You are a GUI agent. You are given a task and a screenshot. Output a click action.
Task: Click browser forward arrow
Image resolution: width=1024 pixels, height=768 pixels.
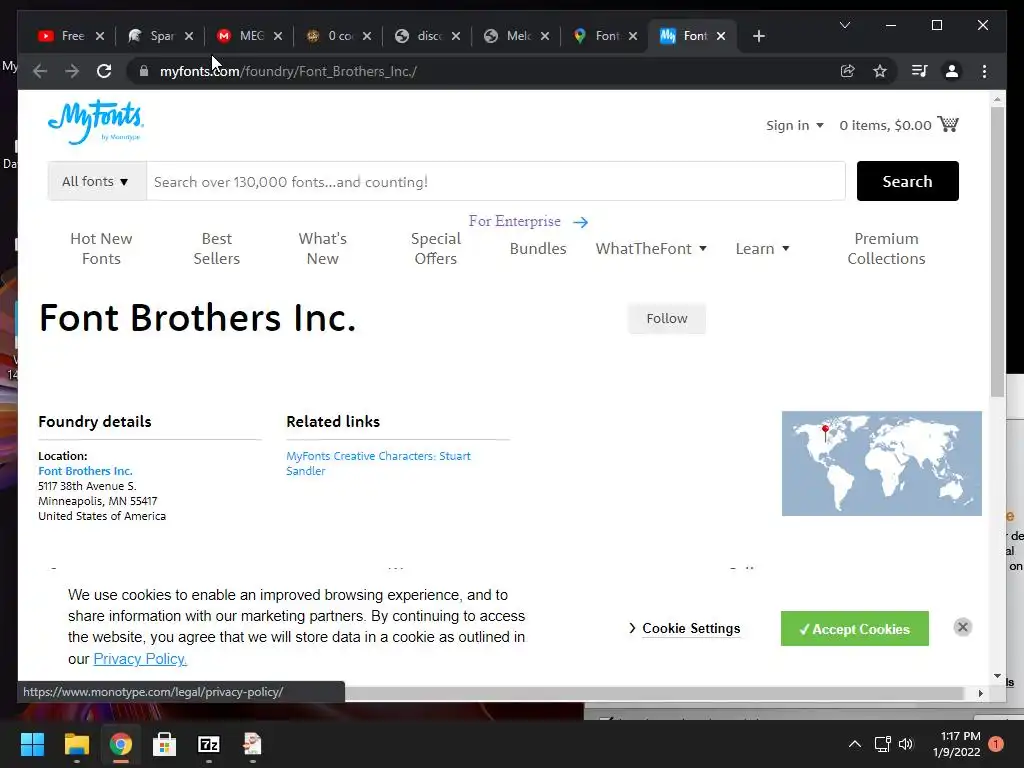pyautogui.click(x=72, y=71)
